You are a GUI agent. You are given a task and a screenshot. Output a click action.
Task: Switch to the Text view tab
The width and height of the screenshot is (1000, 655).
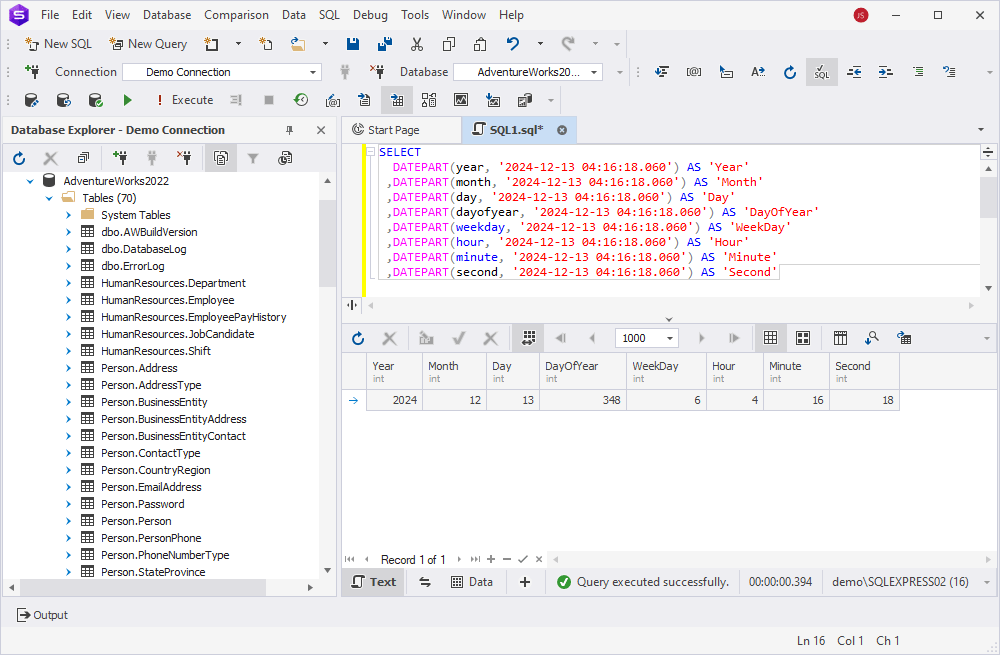click(374, 582)
